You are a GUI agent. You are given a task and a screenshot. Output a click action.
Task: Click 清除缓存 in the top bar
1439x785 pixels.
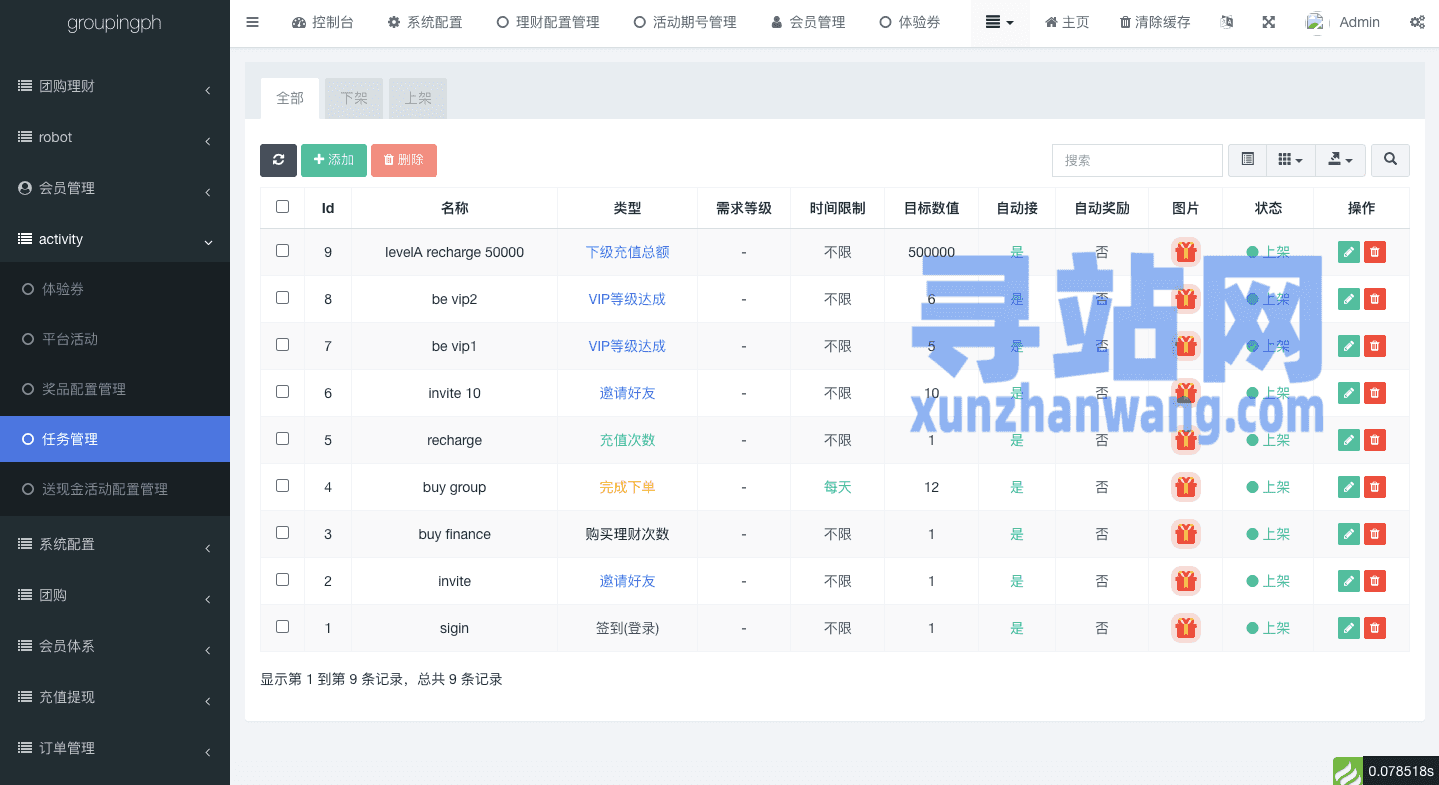(1155, 22)
